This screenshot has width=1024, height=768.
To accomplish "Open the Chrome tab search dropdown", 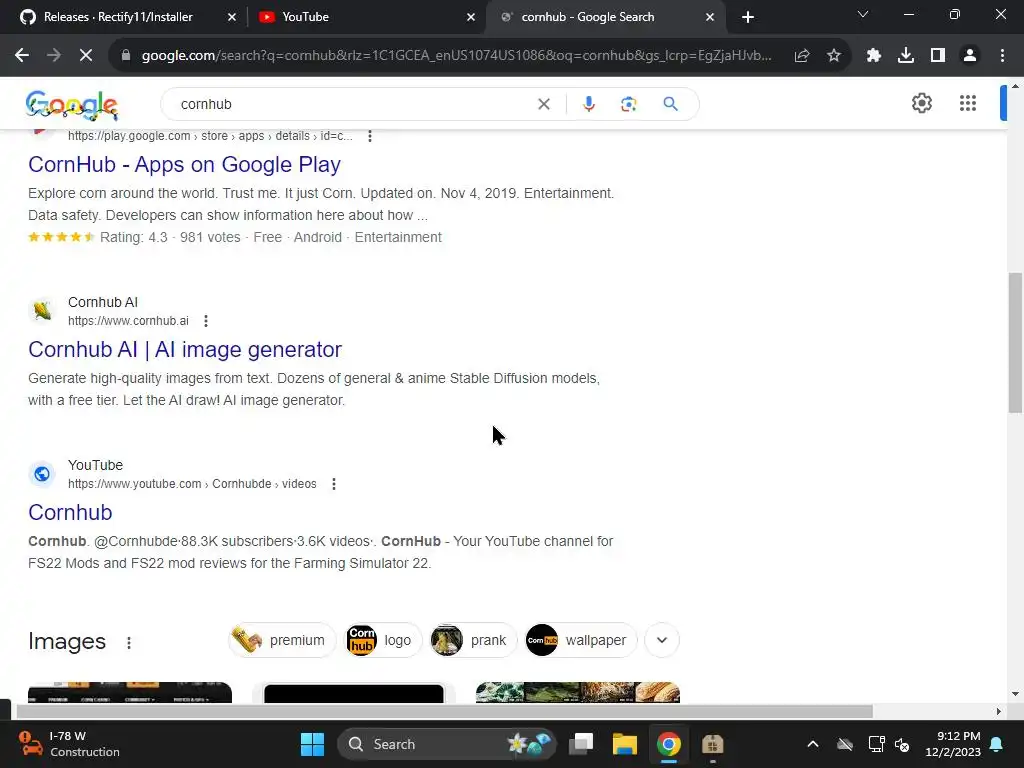I will pyautogui.click(x=863, y=14).
